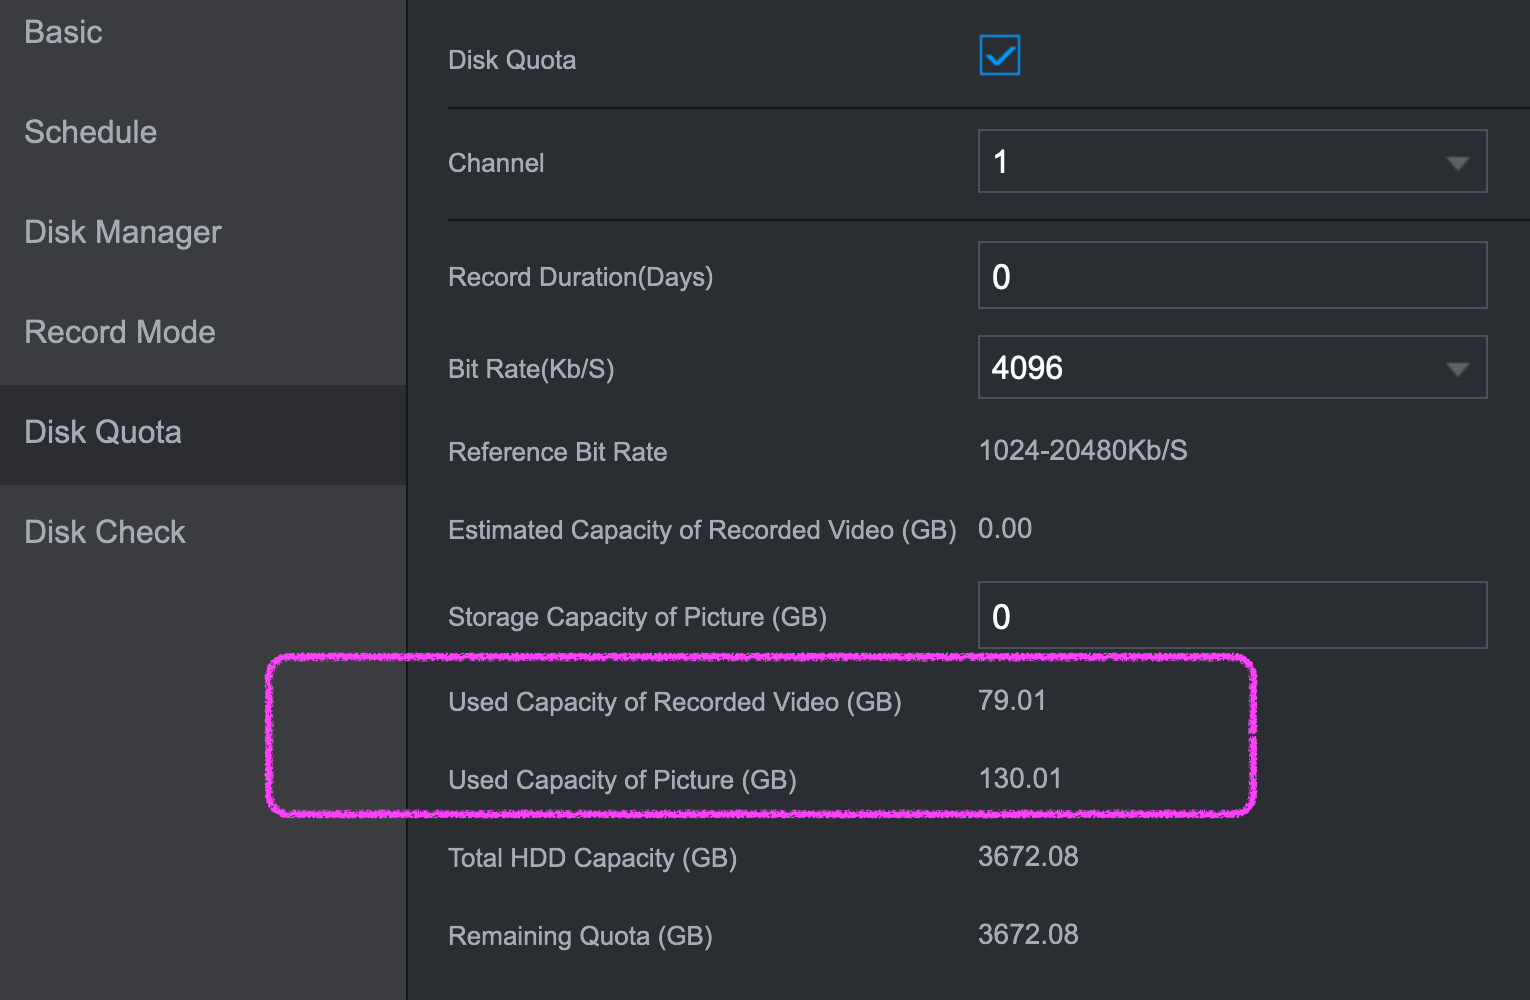
Task: Click the Channel dropdown arrow
Action: tap(1457, 163)
